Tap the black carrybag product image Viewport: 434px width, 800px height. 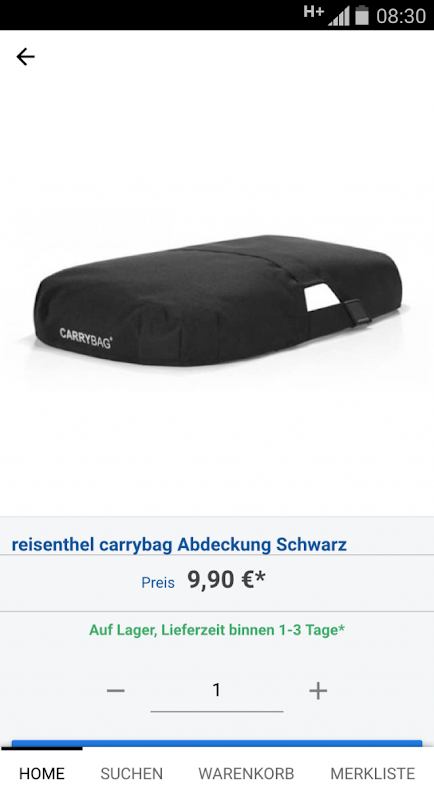point(218,301)
